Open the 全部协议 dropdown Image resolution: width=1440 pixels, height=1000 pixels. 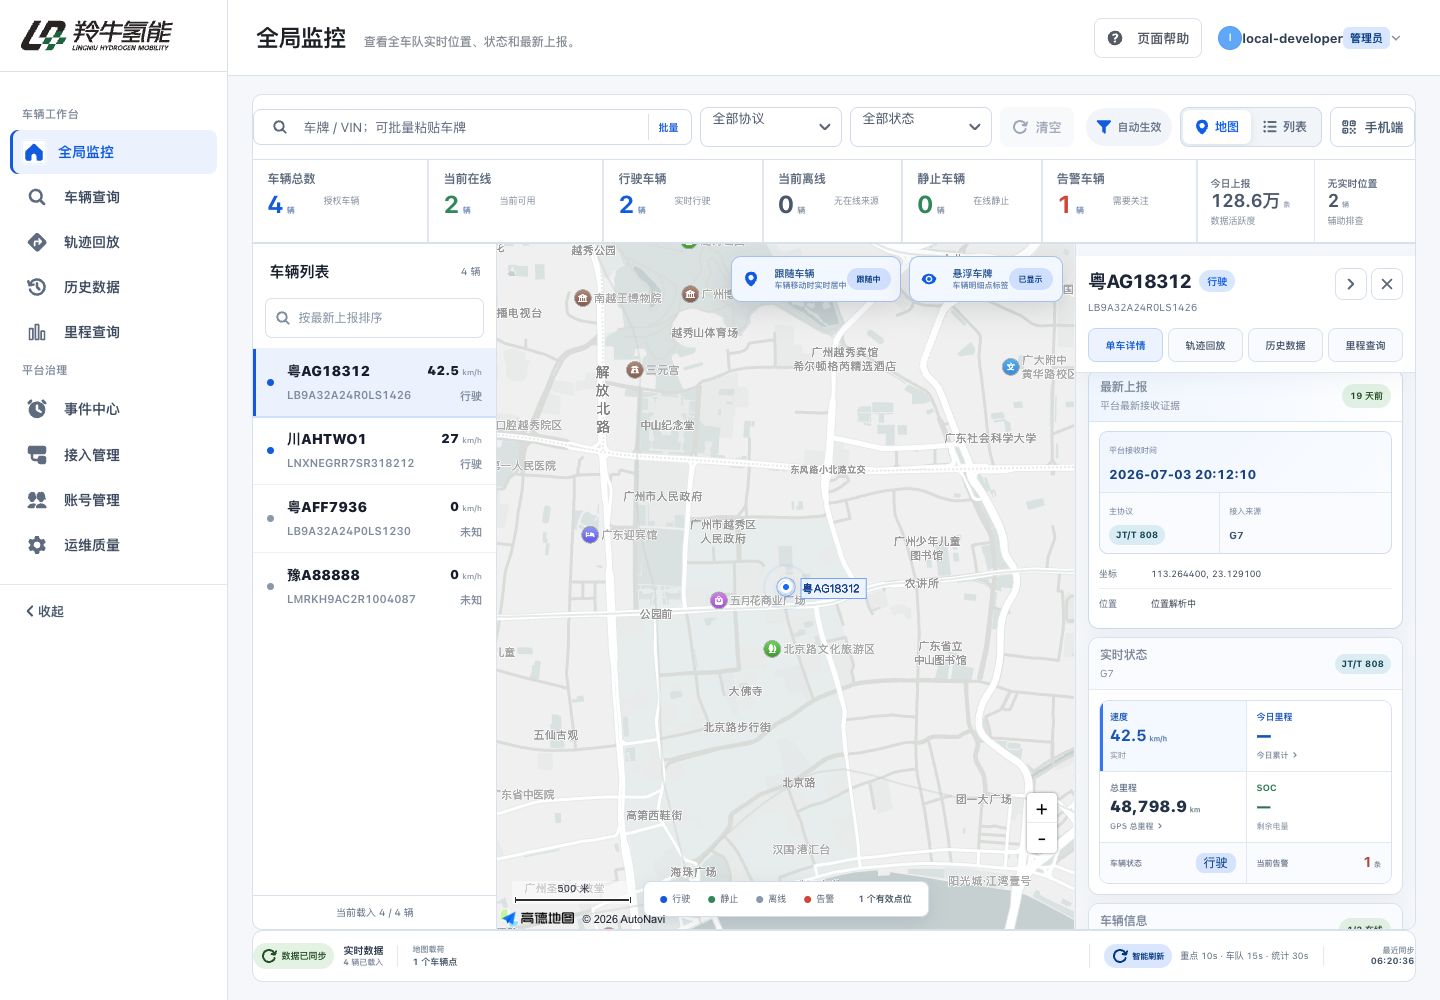point(771,127)
